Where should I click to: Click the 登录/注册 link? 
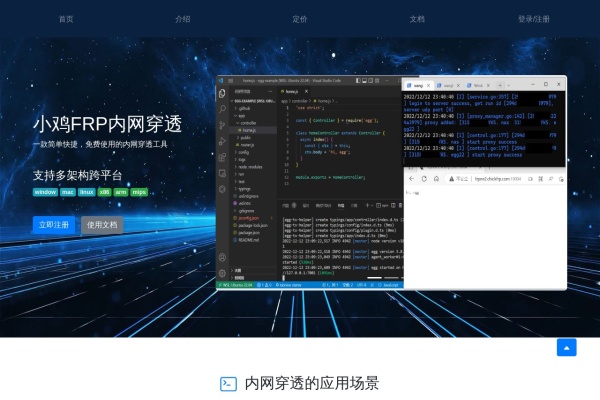(x=533, y=19)
